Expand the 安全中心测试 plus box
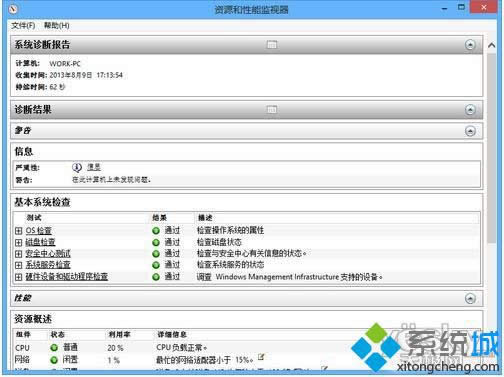Image resolution: width=504 pixels, height=377 pixels. 19,254
